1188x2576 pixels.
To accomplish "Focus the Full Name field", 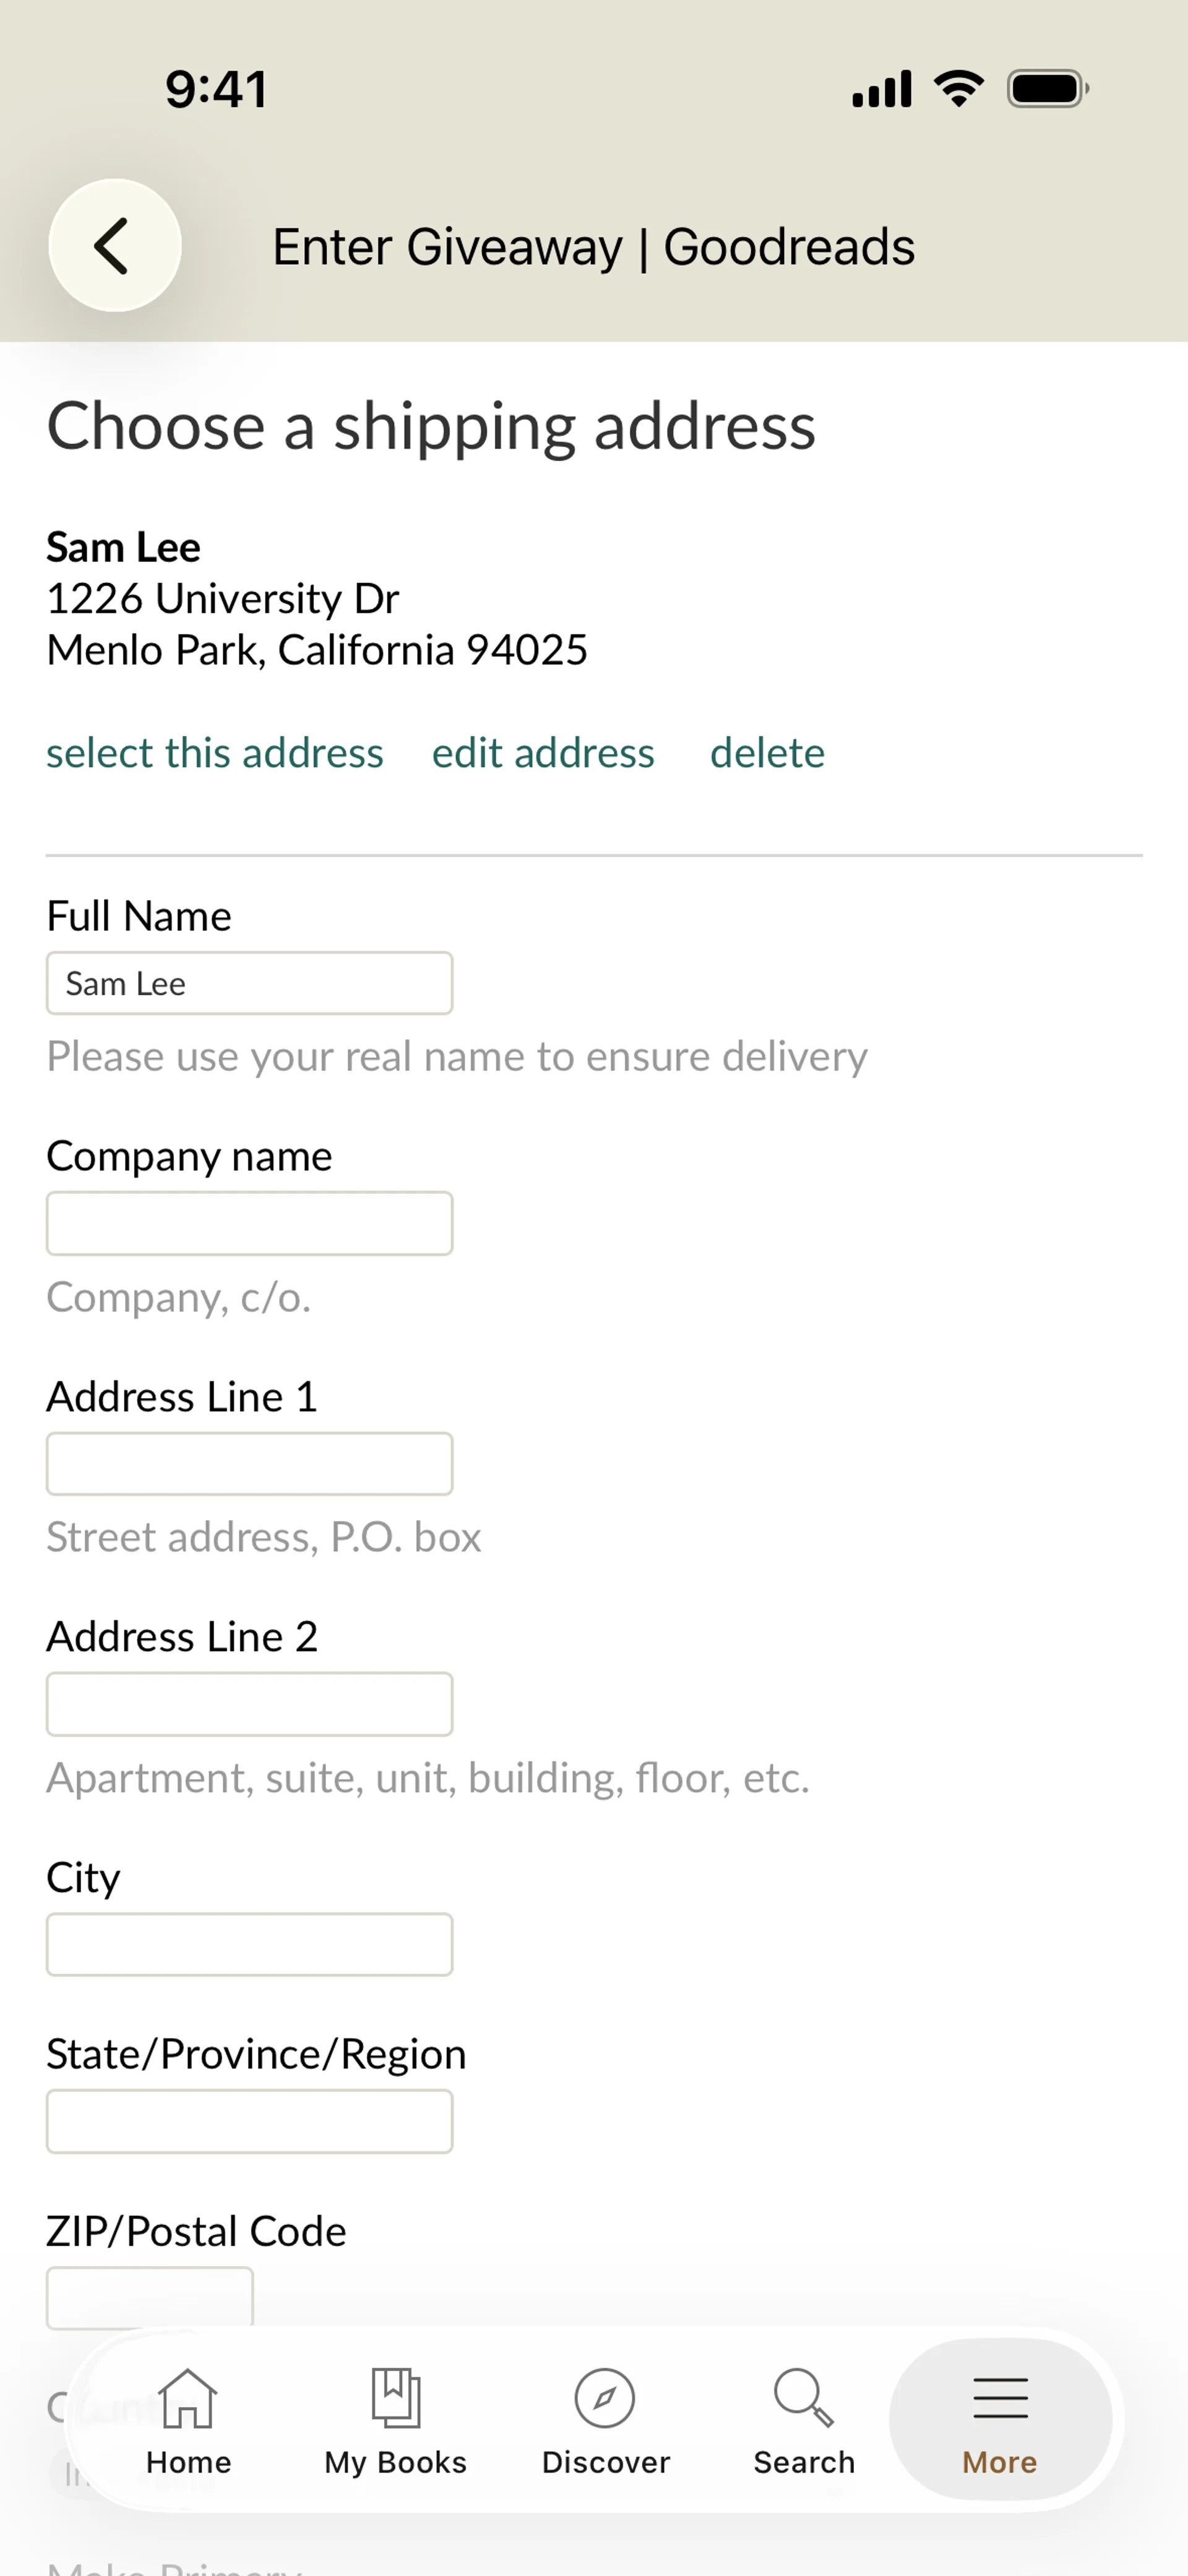I will [249, 983].
